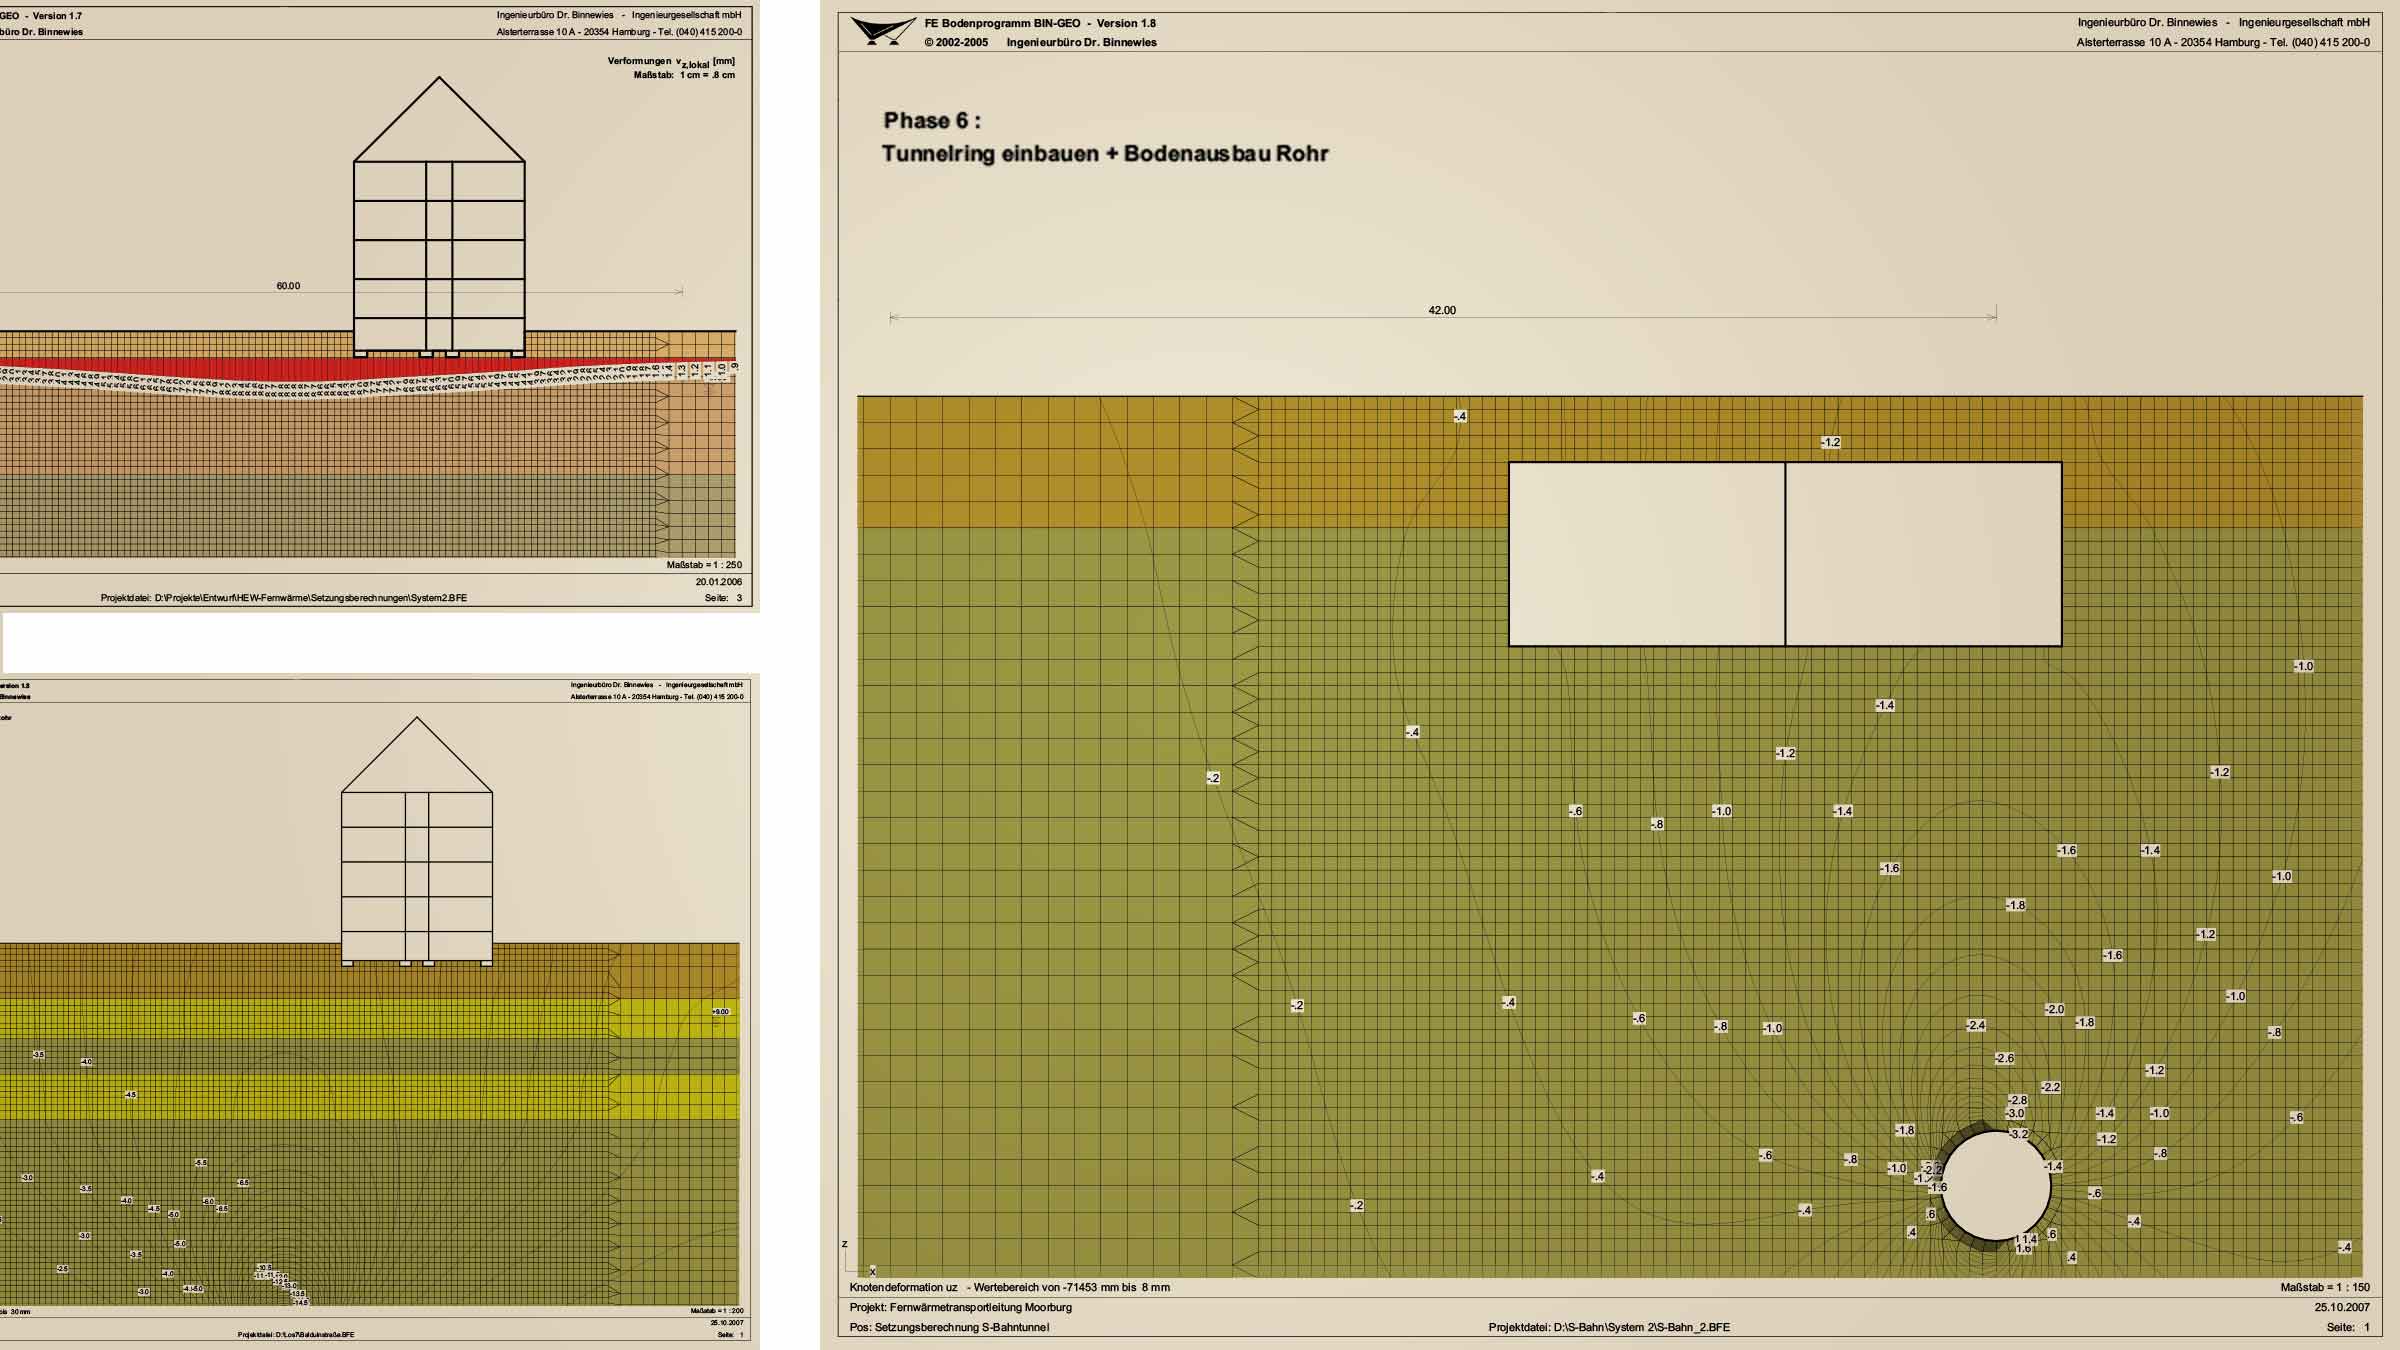Click the x-z coordinate axis icon
This screenshot has width=2400, height=1350.
tap(858, 1259)
